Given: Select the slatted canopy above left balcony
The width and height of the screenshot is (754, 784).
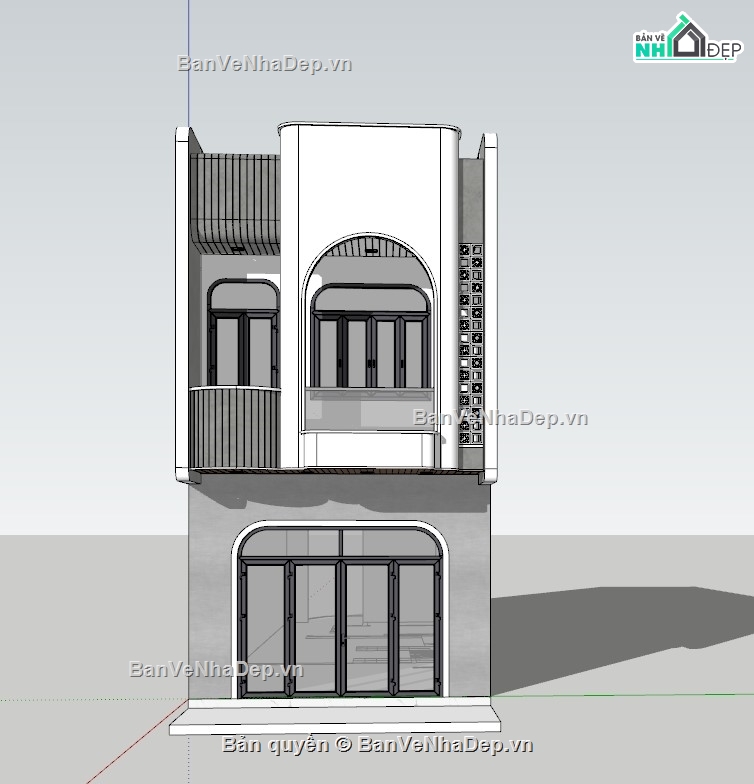Looking at the screenshot, I should [x=234, y=204].
